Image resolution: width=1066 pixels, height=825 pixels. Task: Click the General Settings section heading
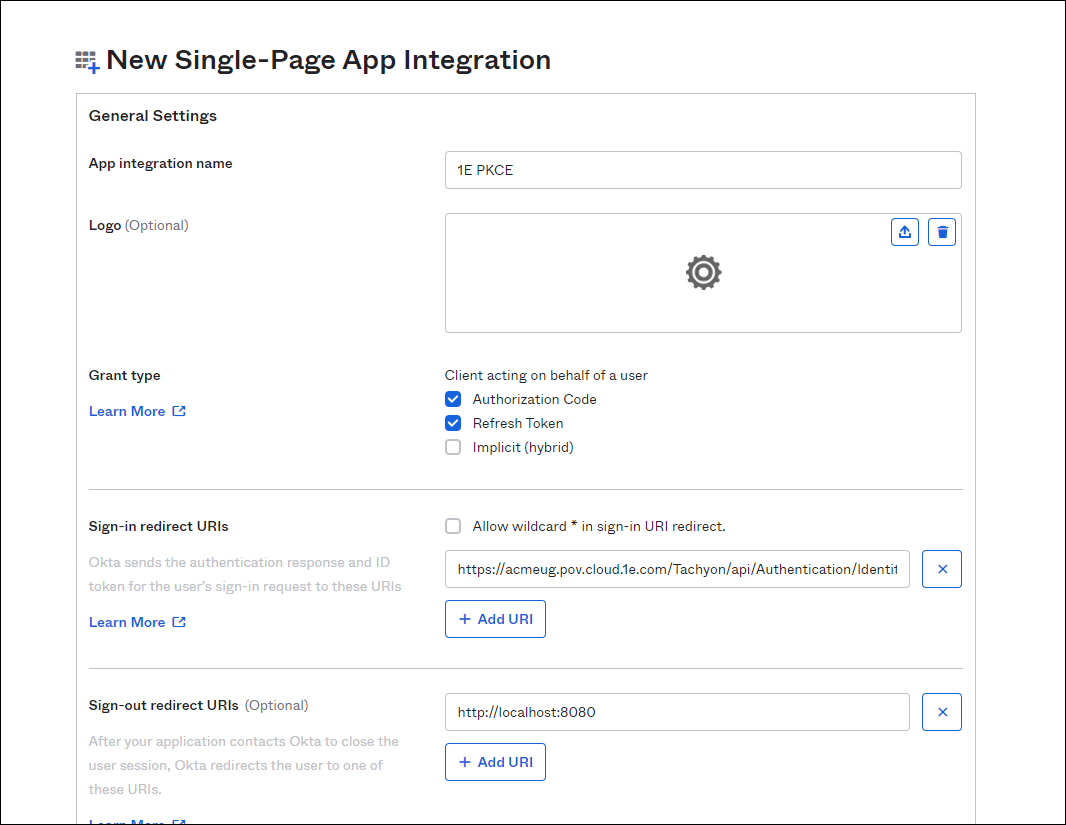click(153, 116)
